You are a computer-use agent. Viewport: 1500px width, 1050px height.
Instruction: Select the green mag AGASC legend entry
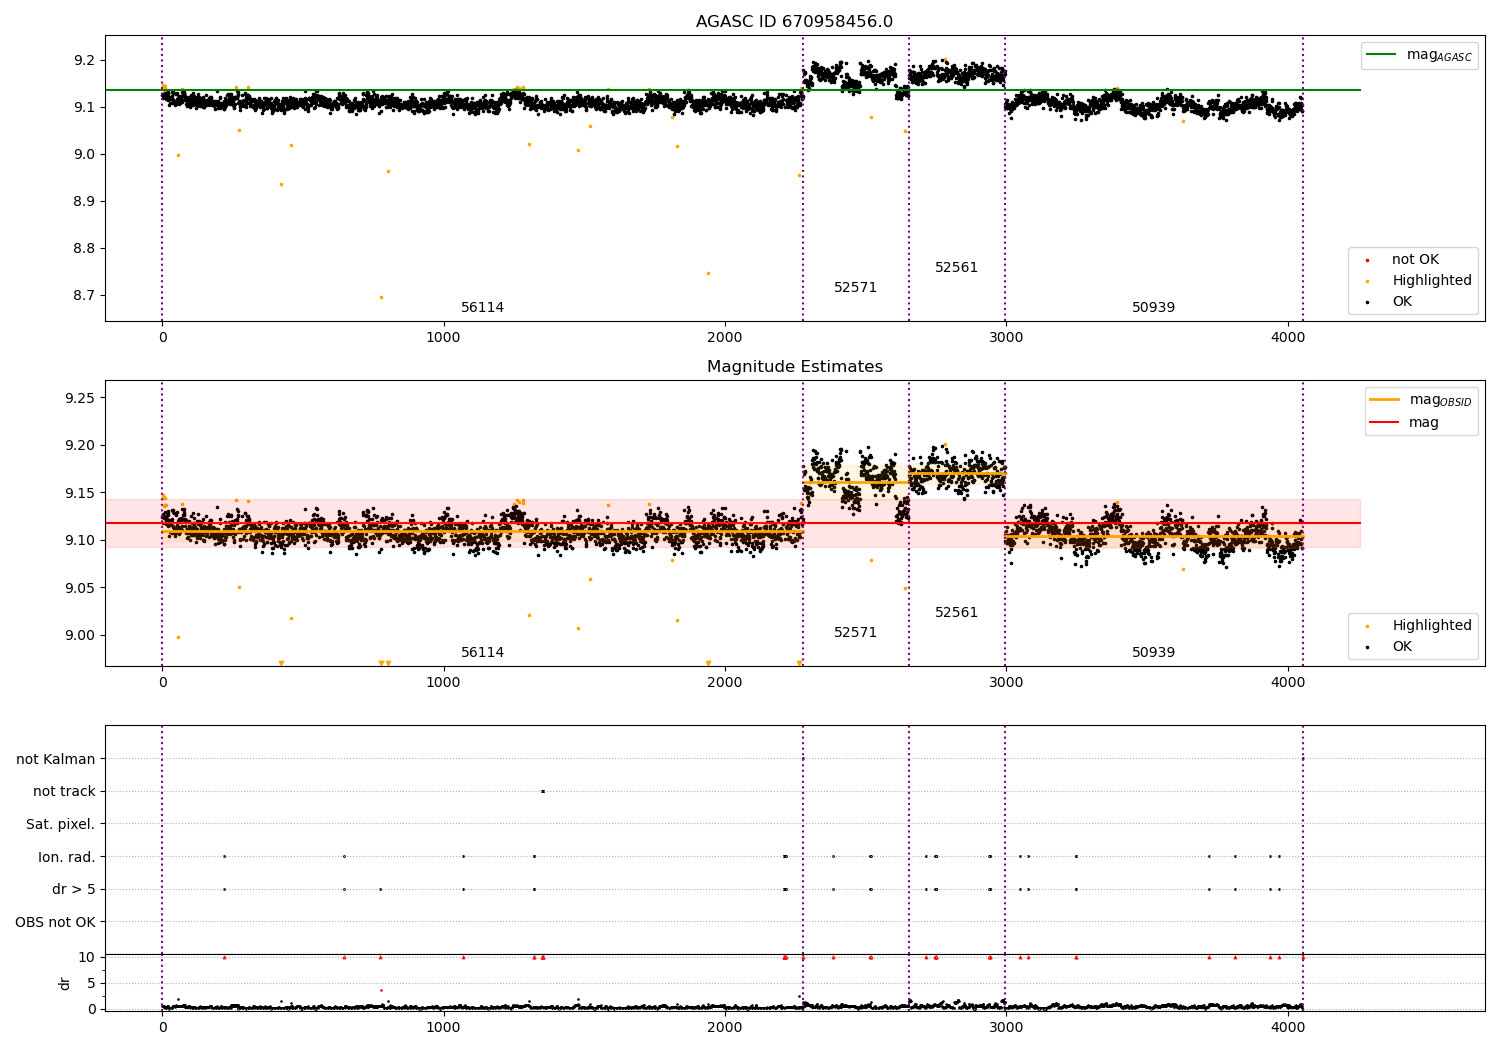tap(1420, 55)
